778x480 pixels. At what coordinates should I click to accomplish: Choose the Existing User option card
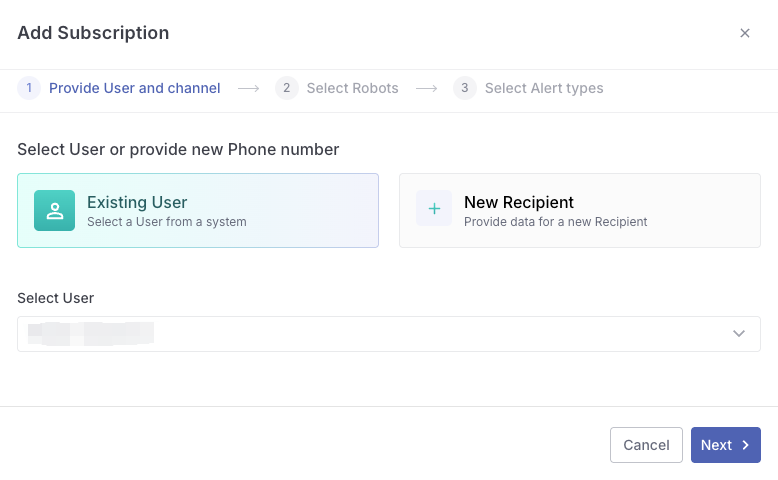[198, 210]
